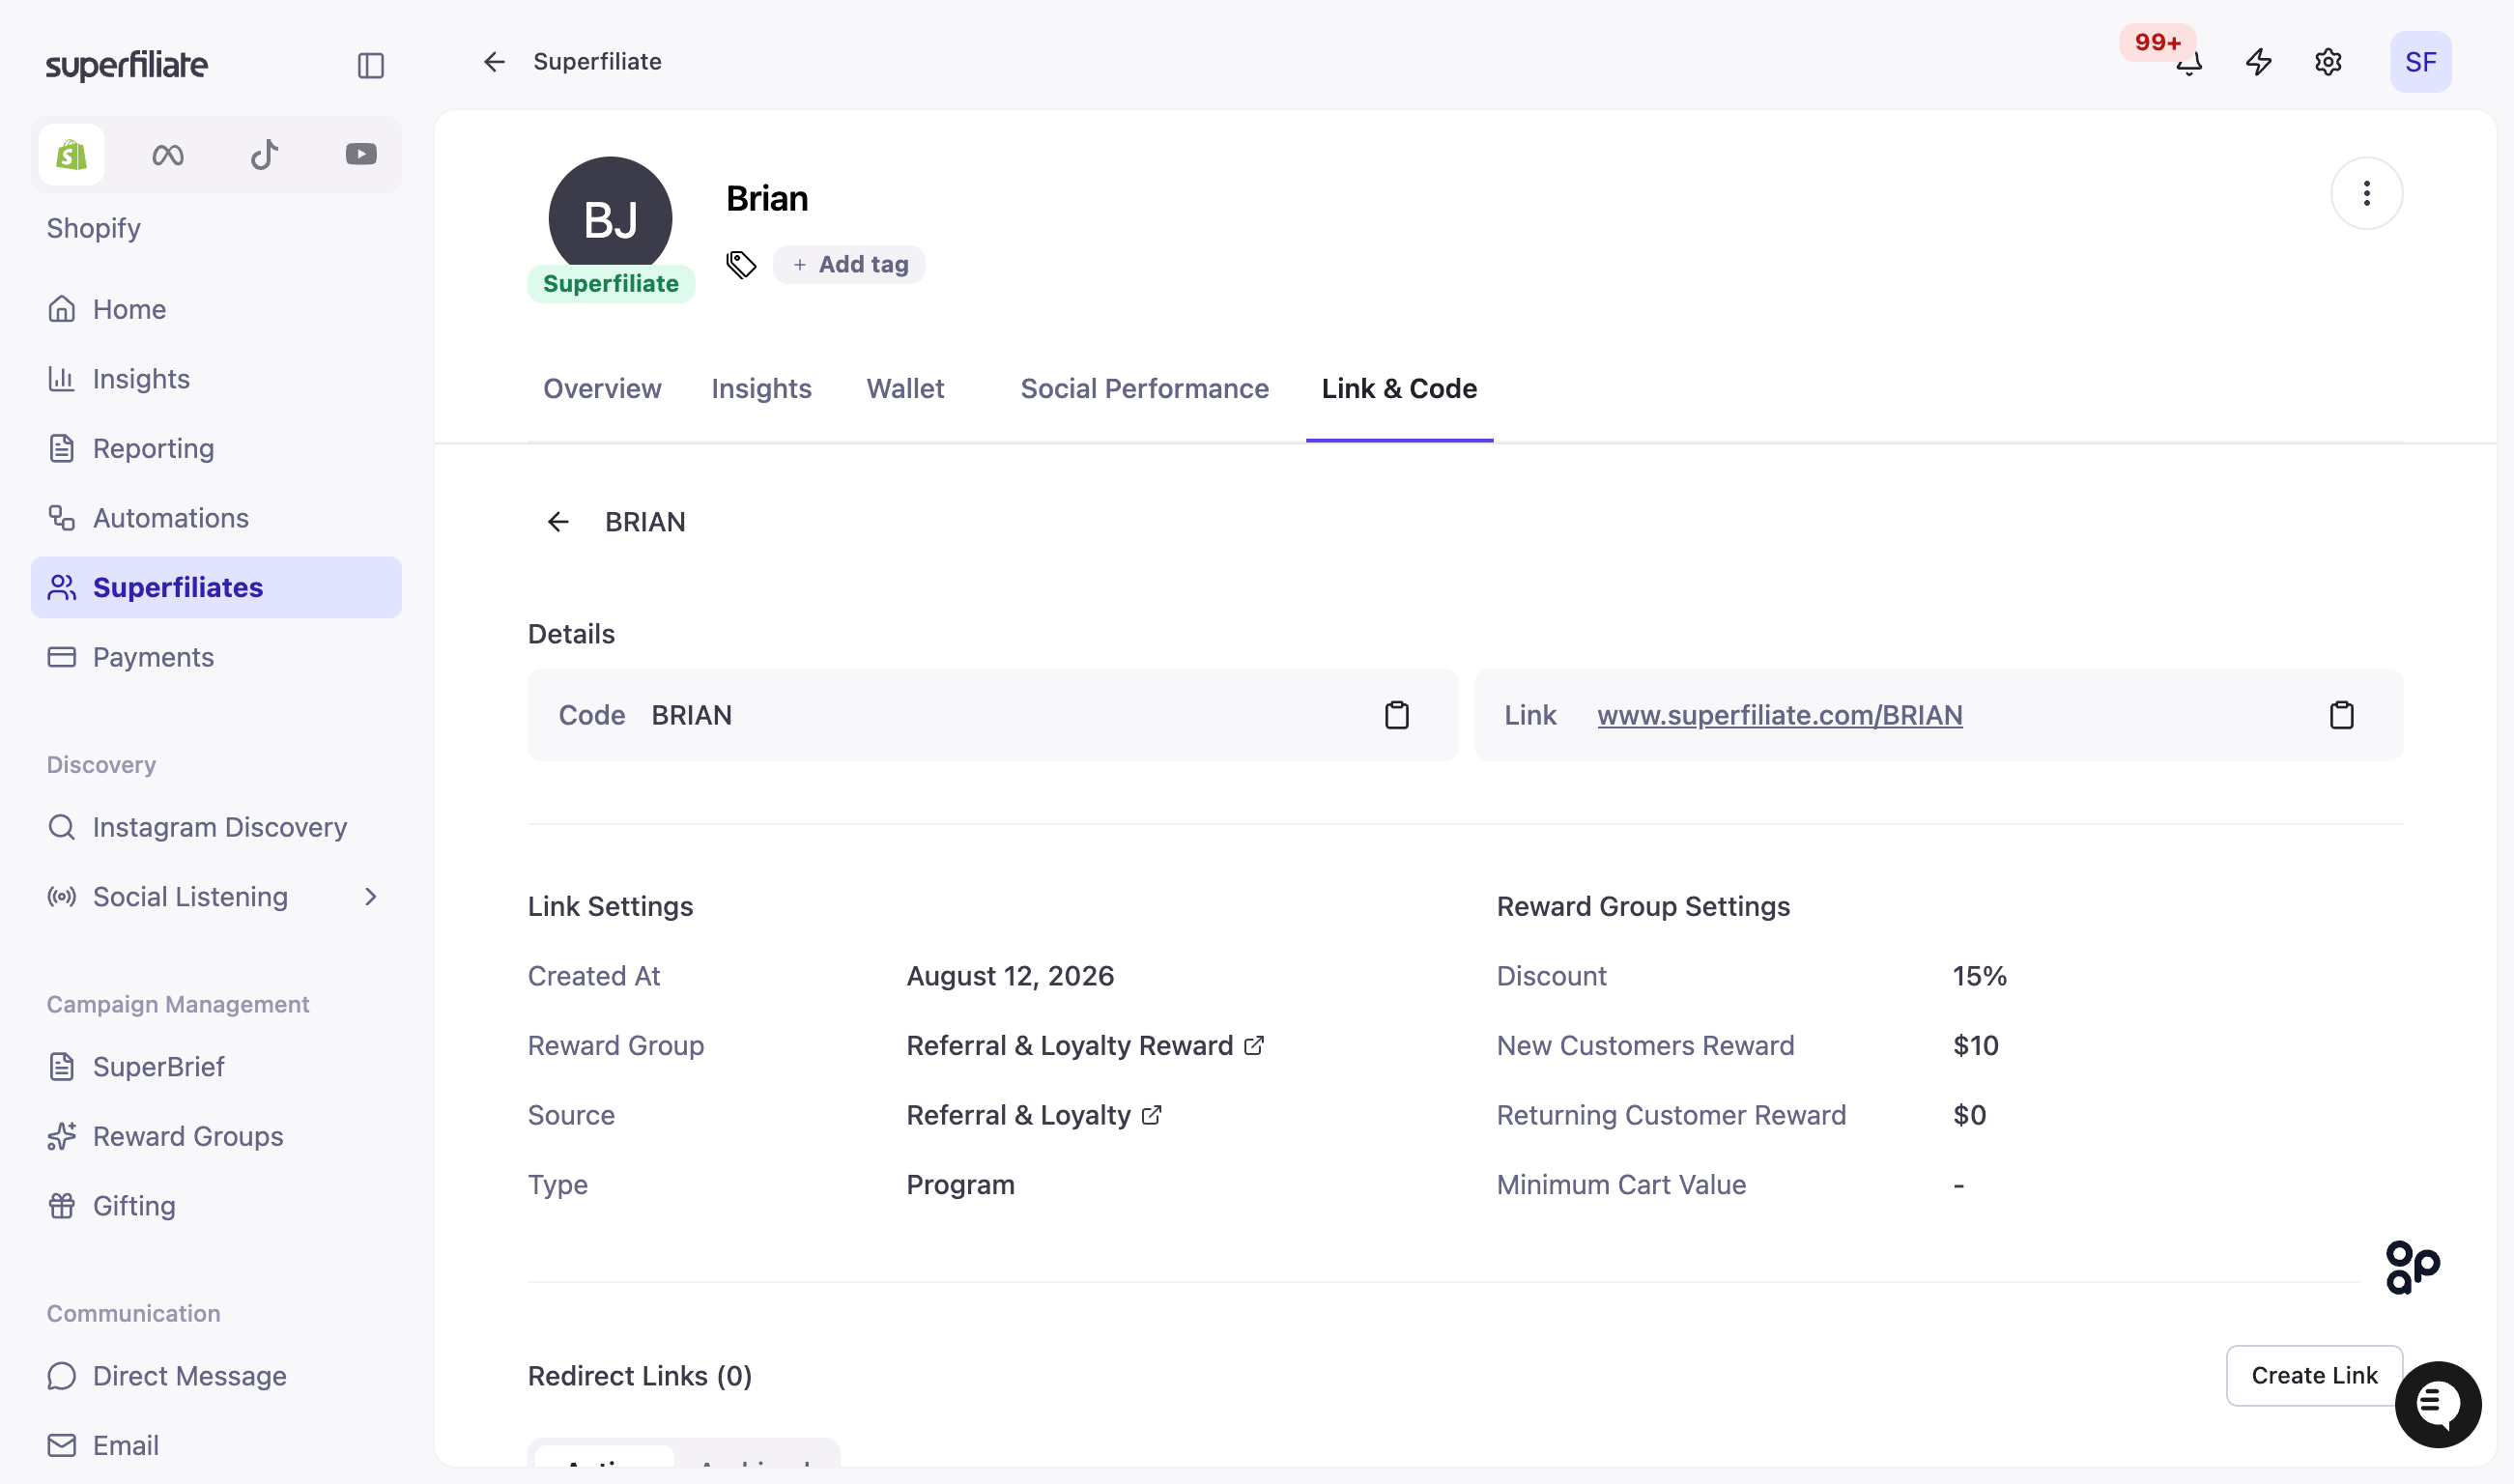Switch to the Meta platform icon
This screenshot has width=2514, height=1484.
click(168, 154)
